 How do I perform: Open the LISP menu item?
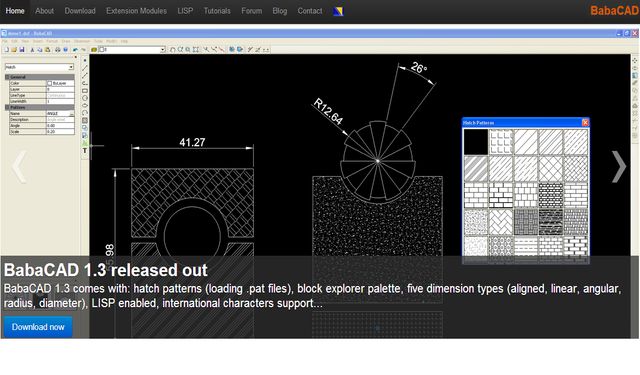coord(185,11)
